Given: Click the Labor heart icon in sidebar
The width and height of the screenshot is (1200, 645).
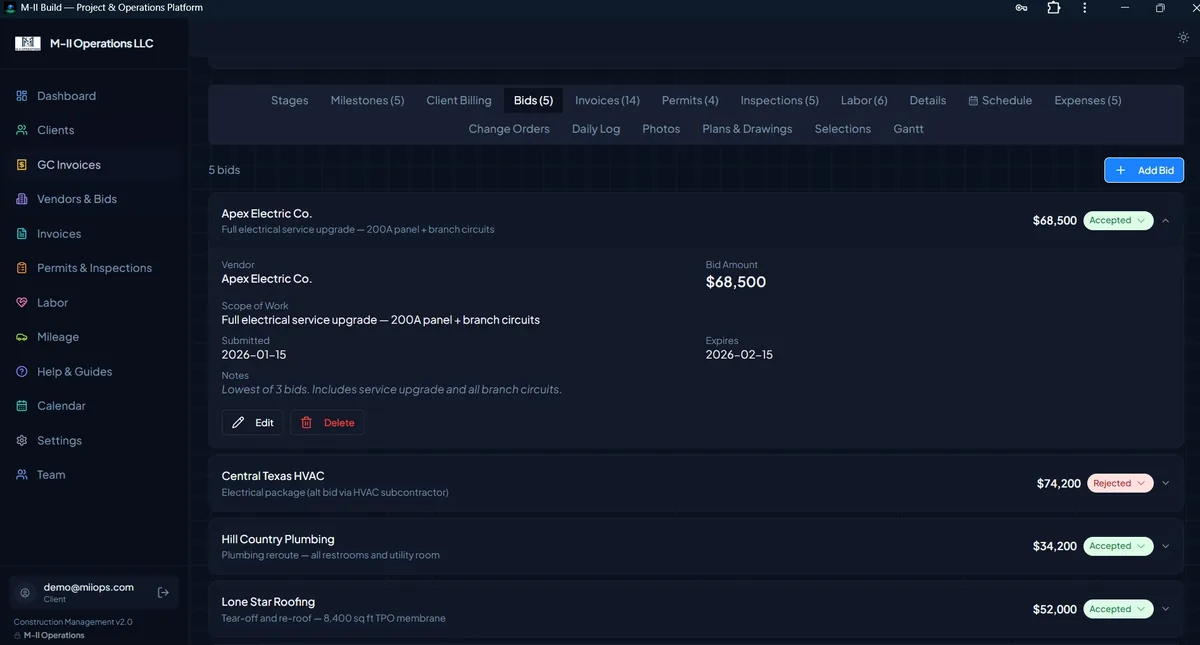Looking at the screenshot, I should point(22,303).
